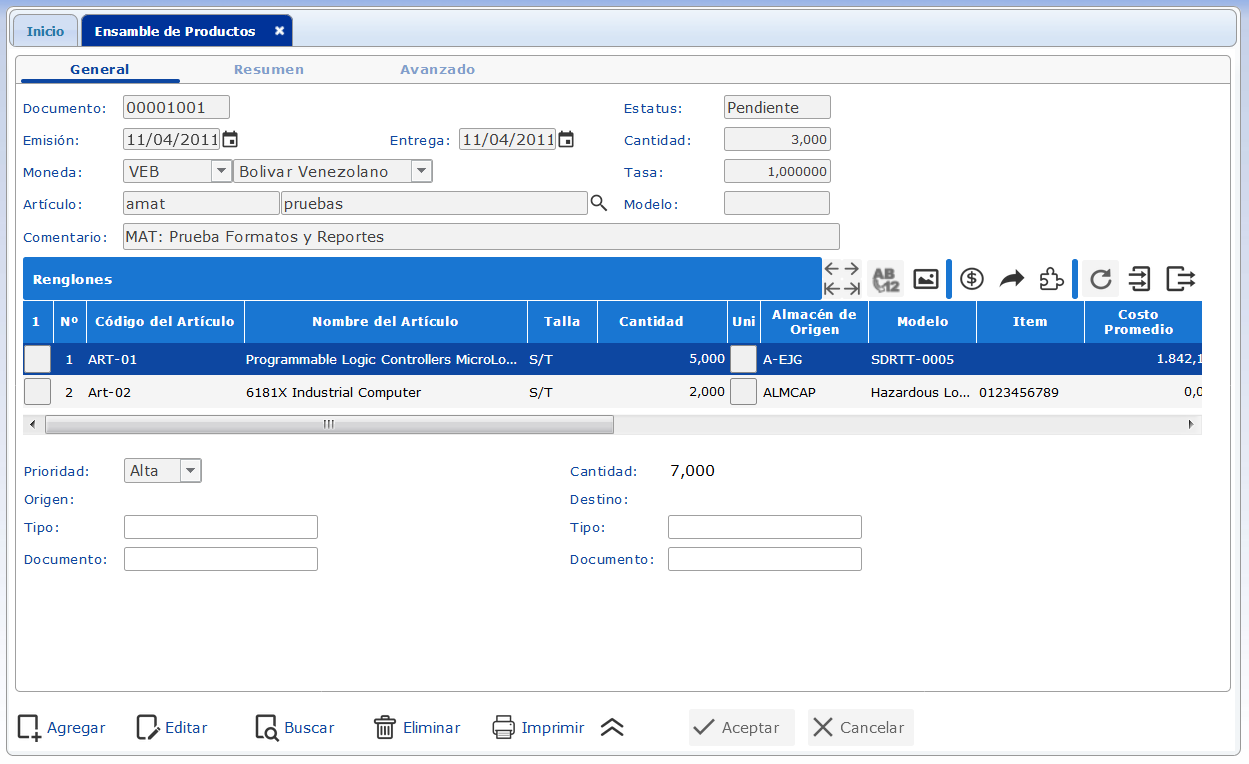1249x764 pixels.
Task: Click the Uni box in ART-01 row
Action: [743, 359]
